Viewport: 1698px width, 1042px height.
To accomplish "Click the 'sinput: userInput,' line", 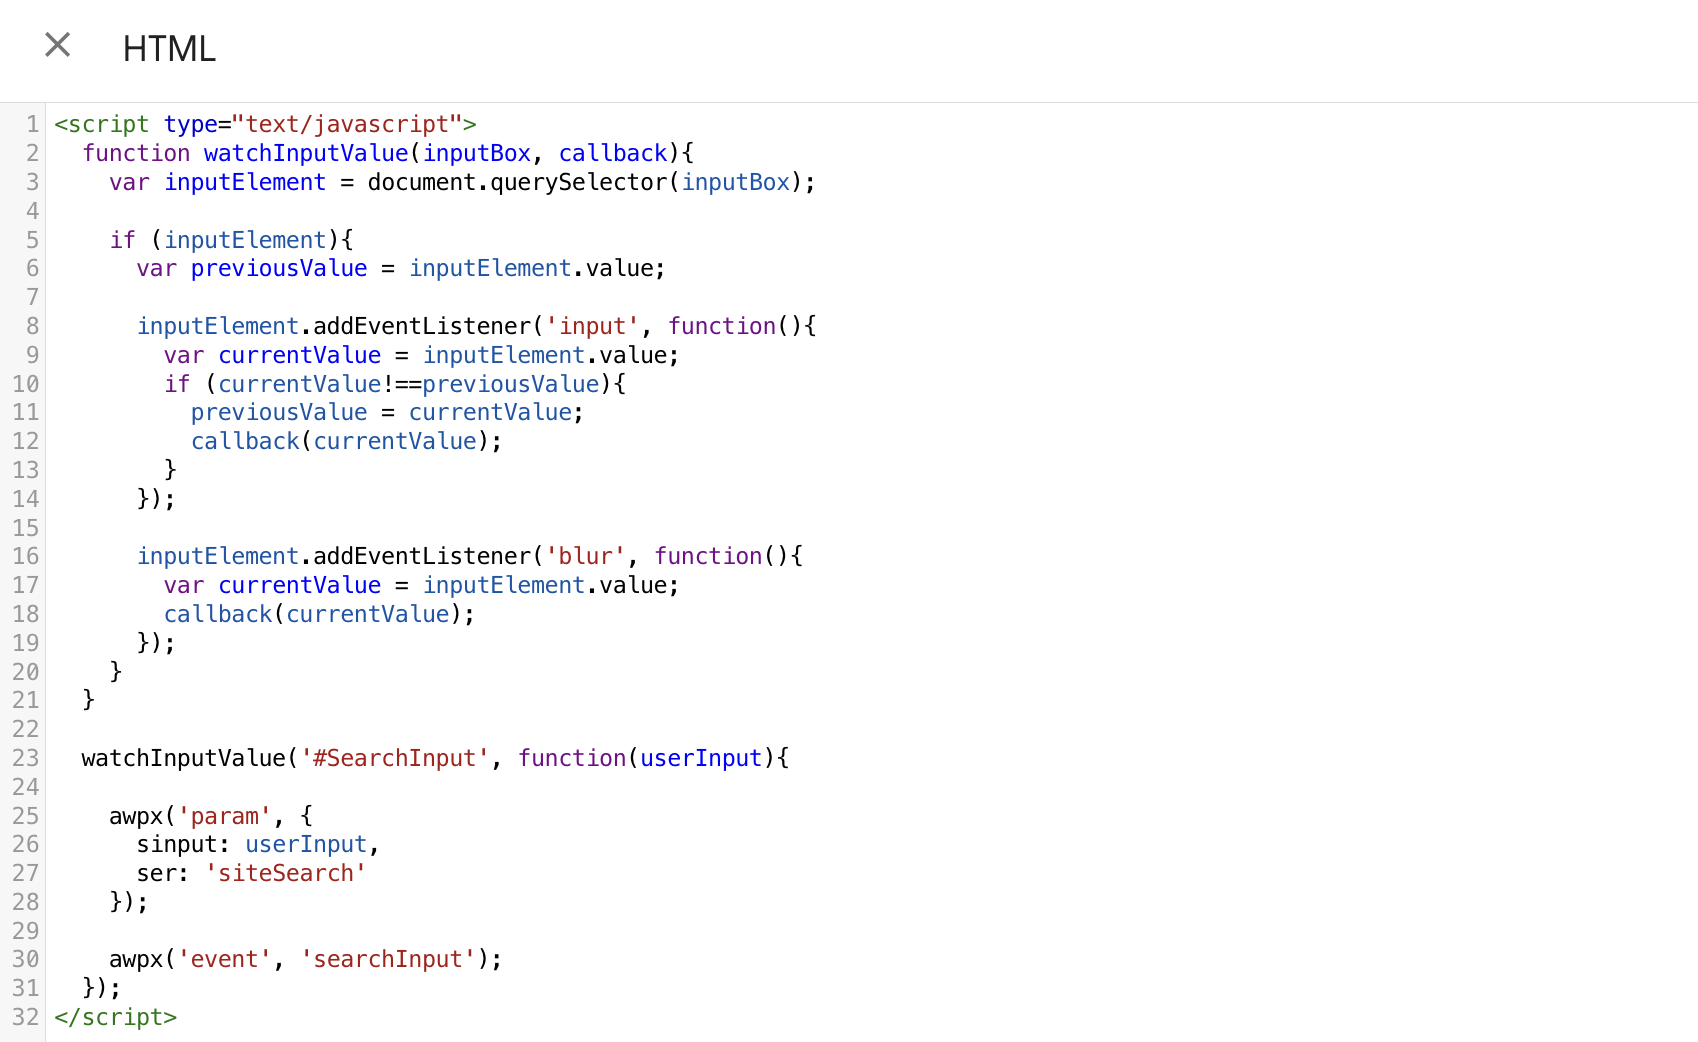I will pos(258,844).
